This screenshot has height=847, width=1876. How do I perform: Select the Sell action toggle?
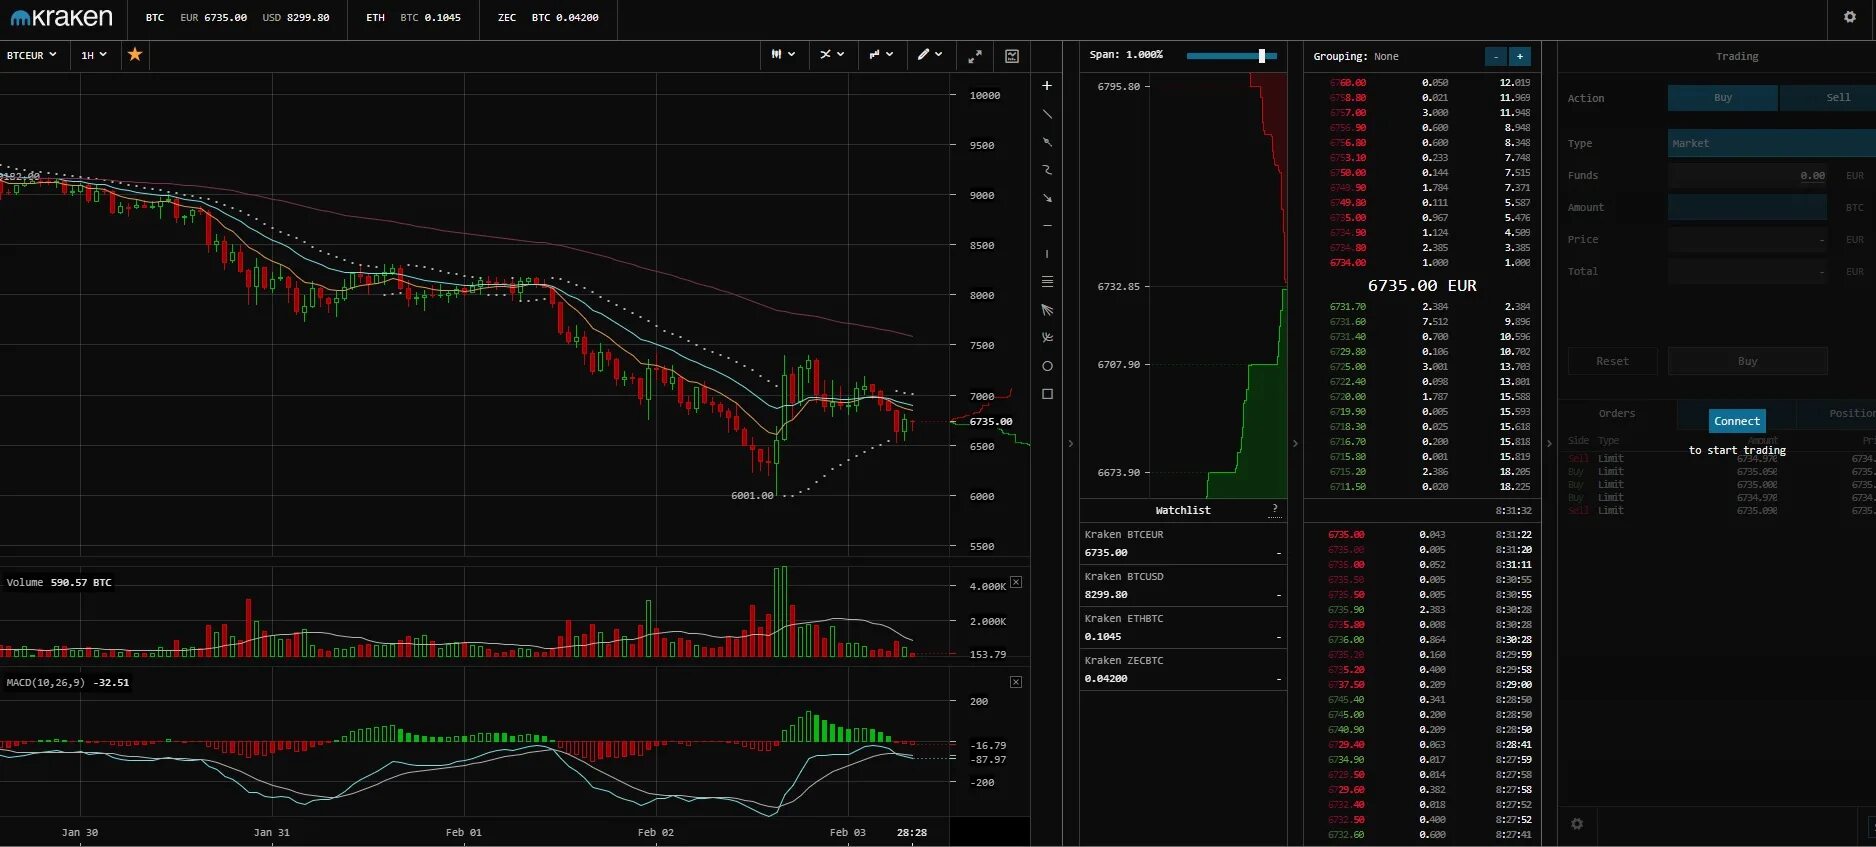[1828, 98]
